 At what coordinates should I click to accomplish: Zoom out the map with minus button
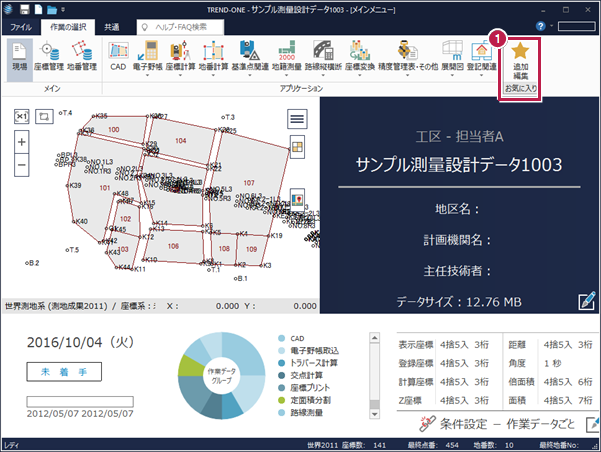(21, 165)
